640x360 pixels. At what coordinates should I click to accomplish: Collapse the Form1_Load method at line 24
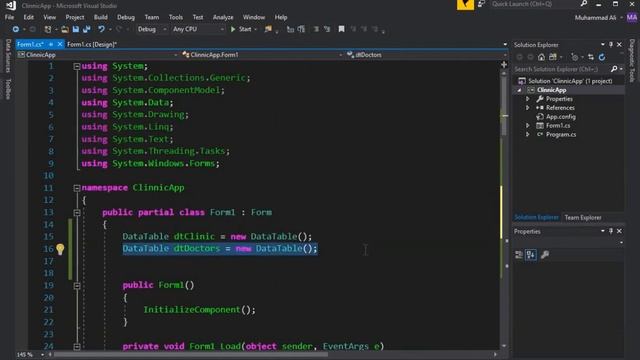pos(77,347)
